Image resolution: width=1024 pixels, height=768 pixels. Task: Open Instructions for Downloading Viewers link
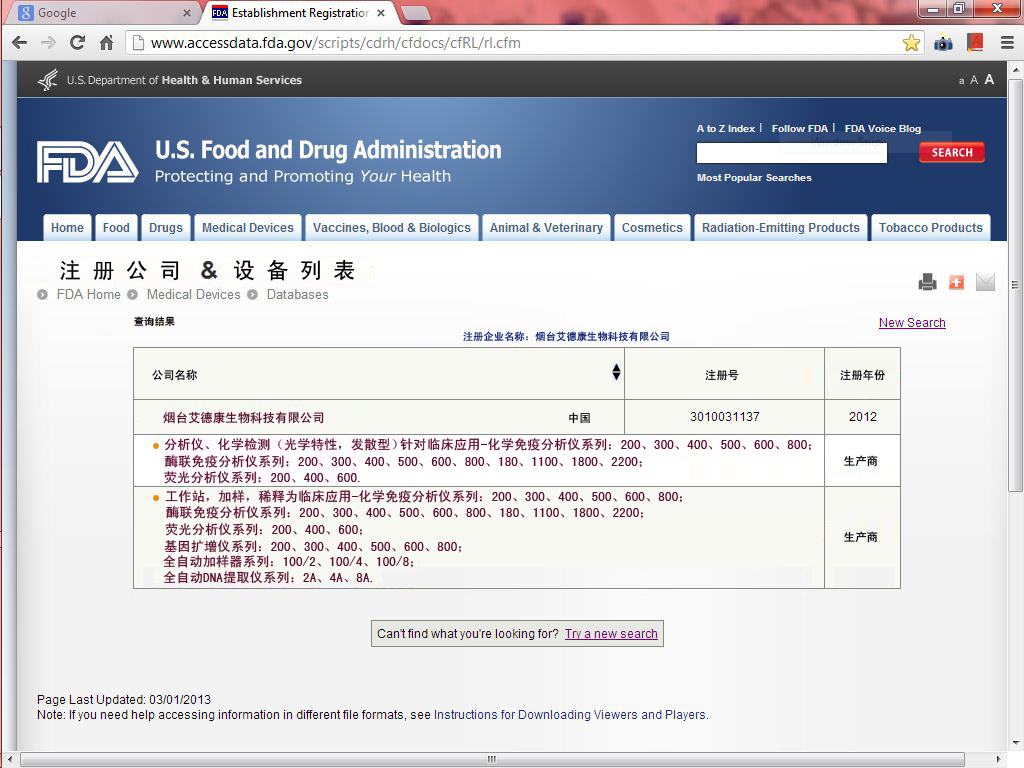(570, 715)
